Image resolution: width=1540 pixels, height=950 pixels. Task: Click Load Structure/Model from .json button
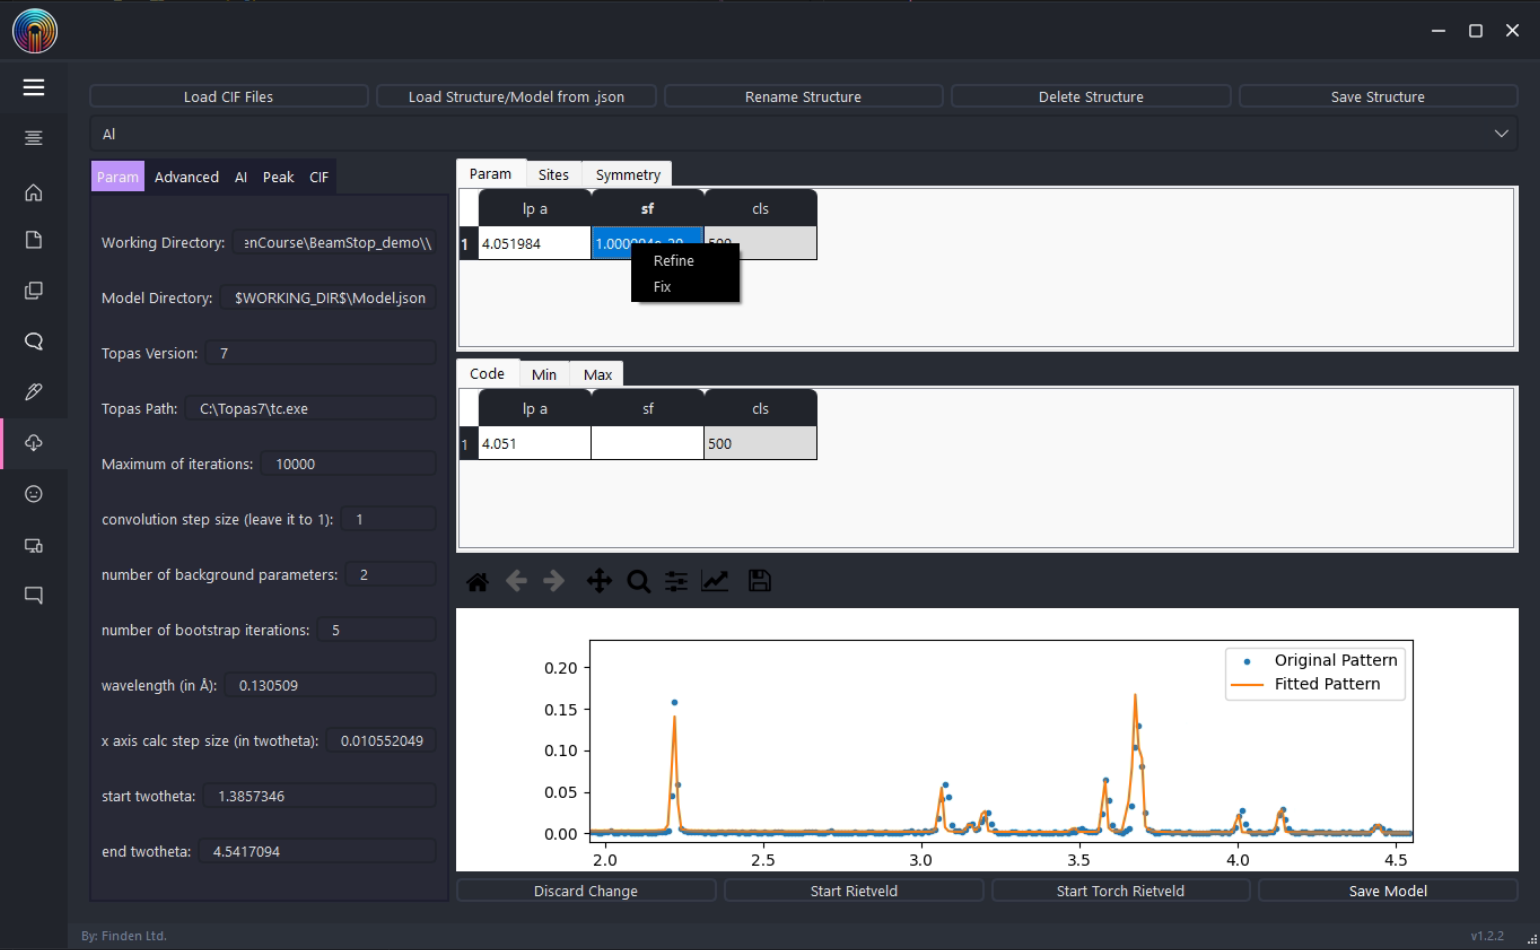(x=516, y=96)
